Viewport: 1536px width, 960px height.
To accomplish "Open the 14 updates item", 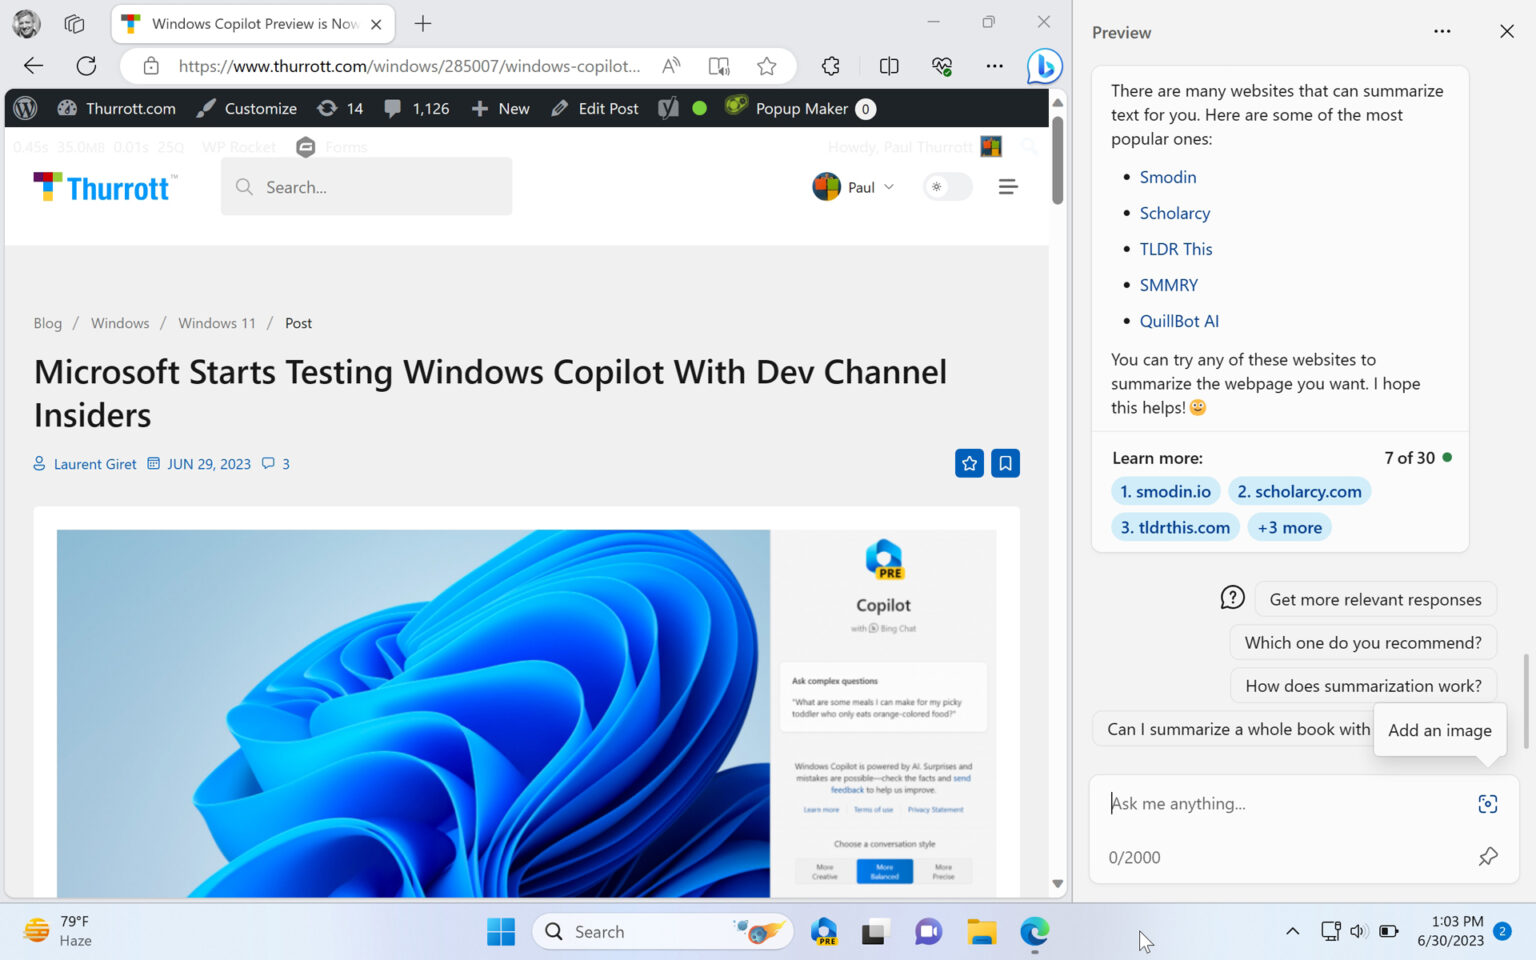I will pyautogui.click(x=341, y=108).
